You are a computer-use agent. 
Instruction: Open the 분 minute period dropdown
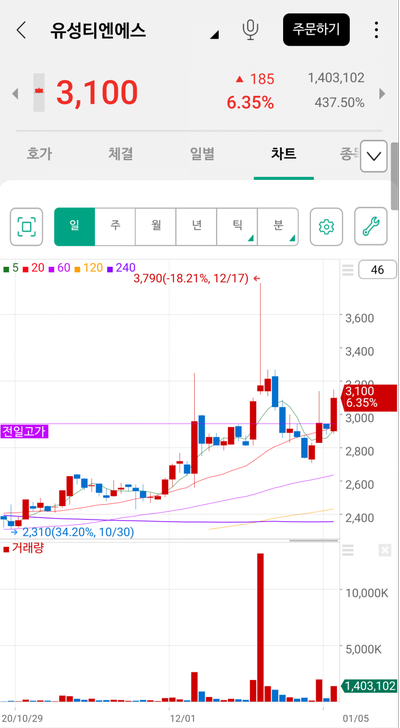coord(277,226)
